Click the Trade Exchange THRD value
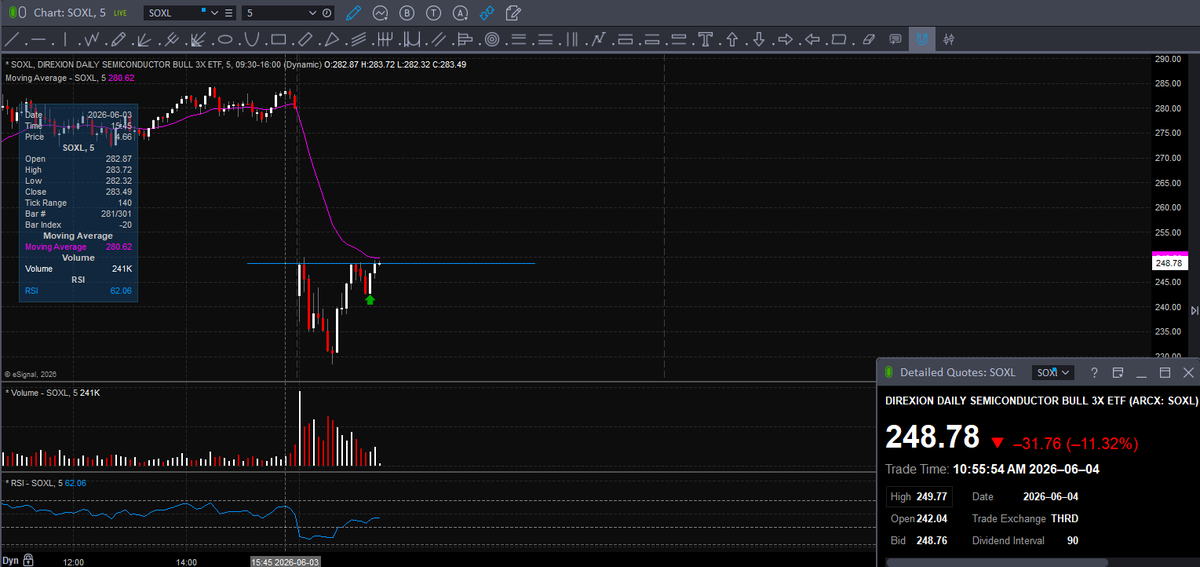This screenshot has height=567, width=1200. pos(1064,518)
